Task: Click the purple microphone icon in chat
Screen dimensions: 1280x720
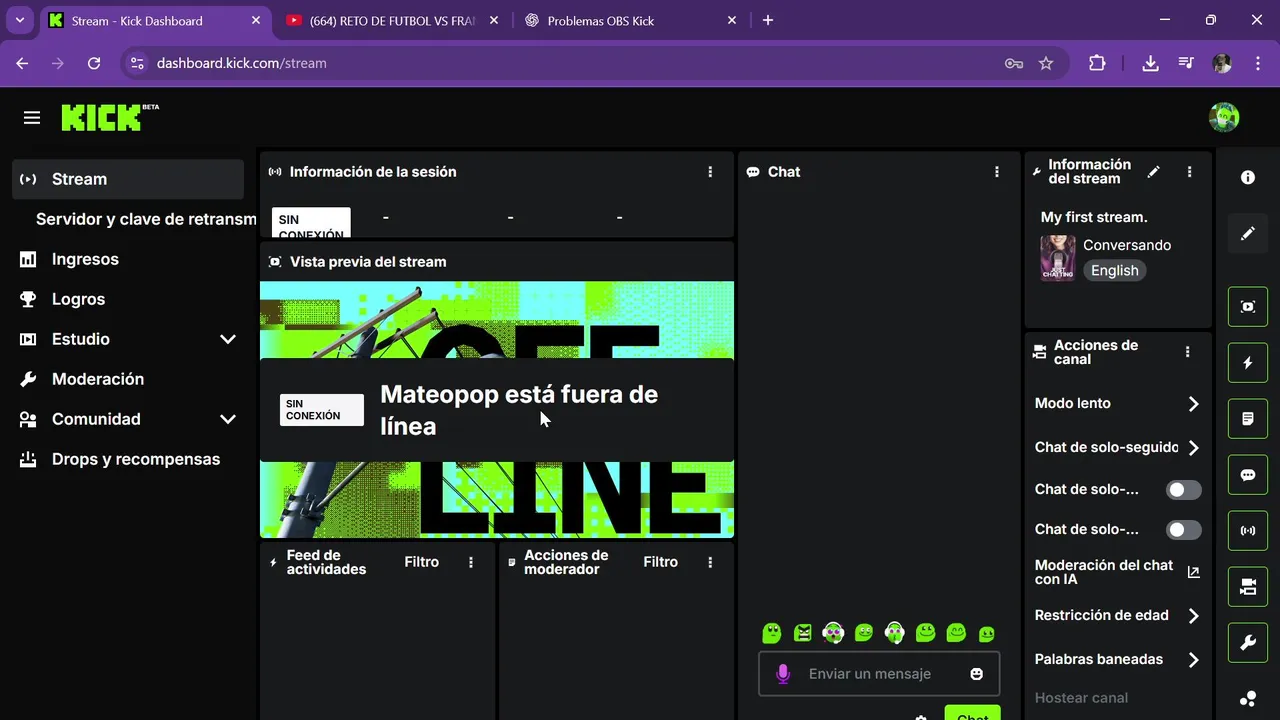Action: [x=783, y=674]
